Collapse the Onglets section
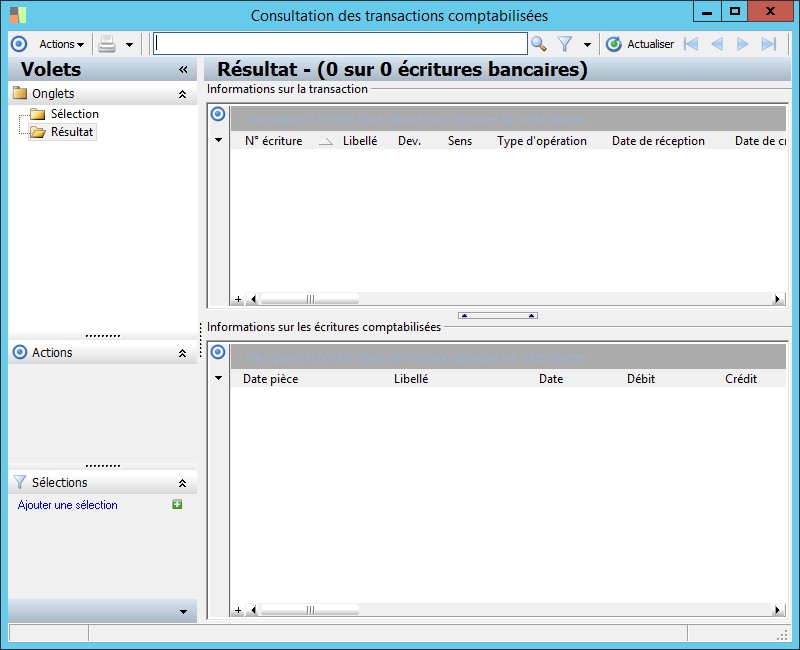Viewport: 800px width, 650px height. (x=182, y=94)
